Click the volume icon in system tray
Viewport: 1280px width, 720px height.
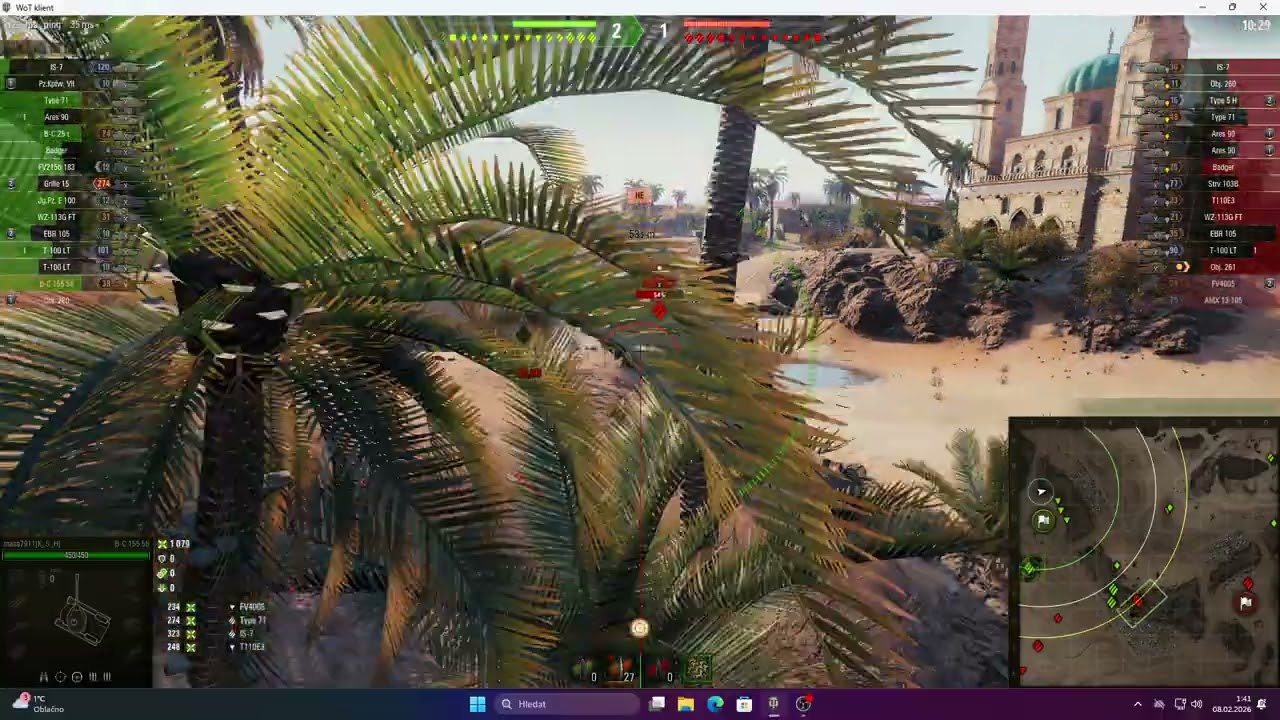point(1197,704)
